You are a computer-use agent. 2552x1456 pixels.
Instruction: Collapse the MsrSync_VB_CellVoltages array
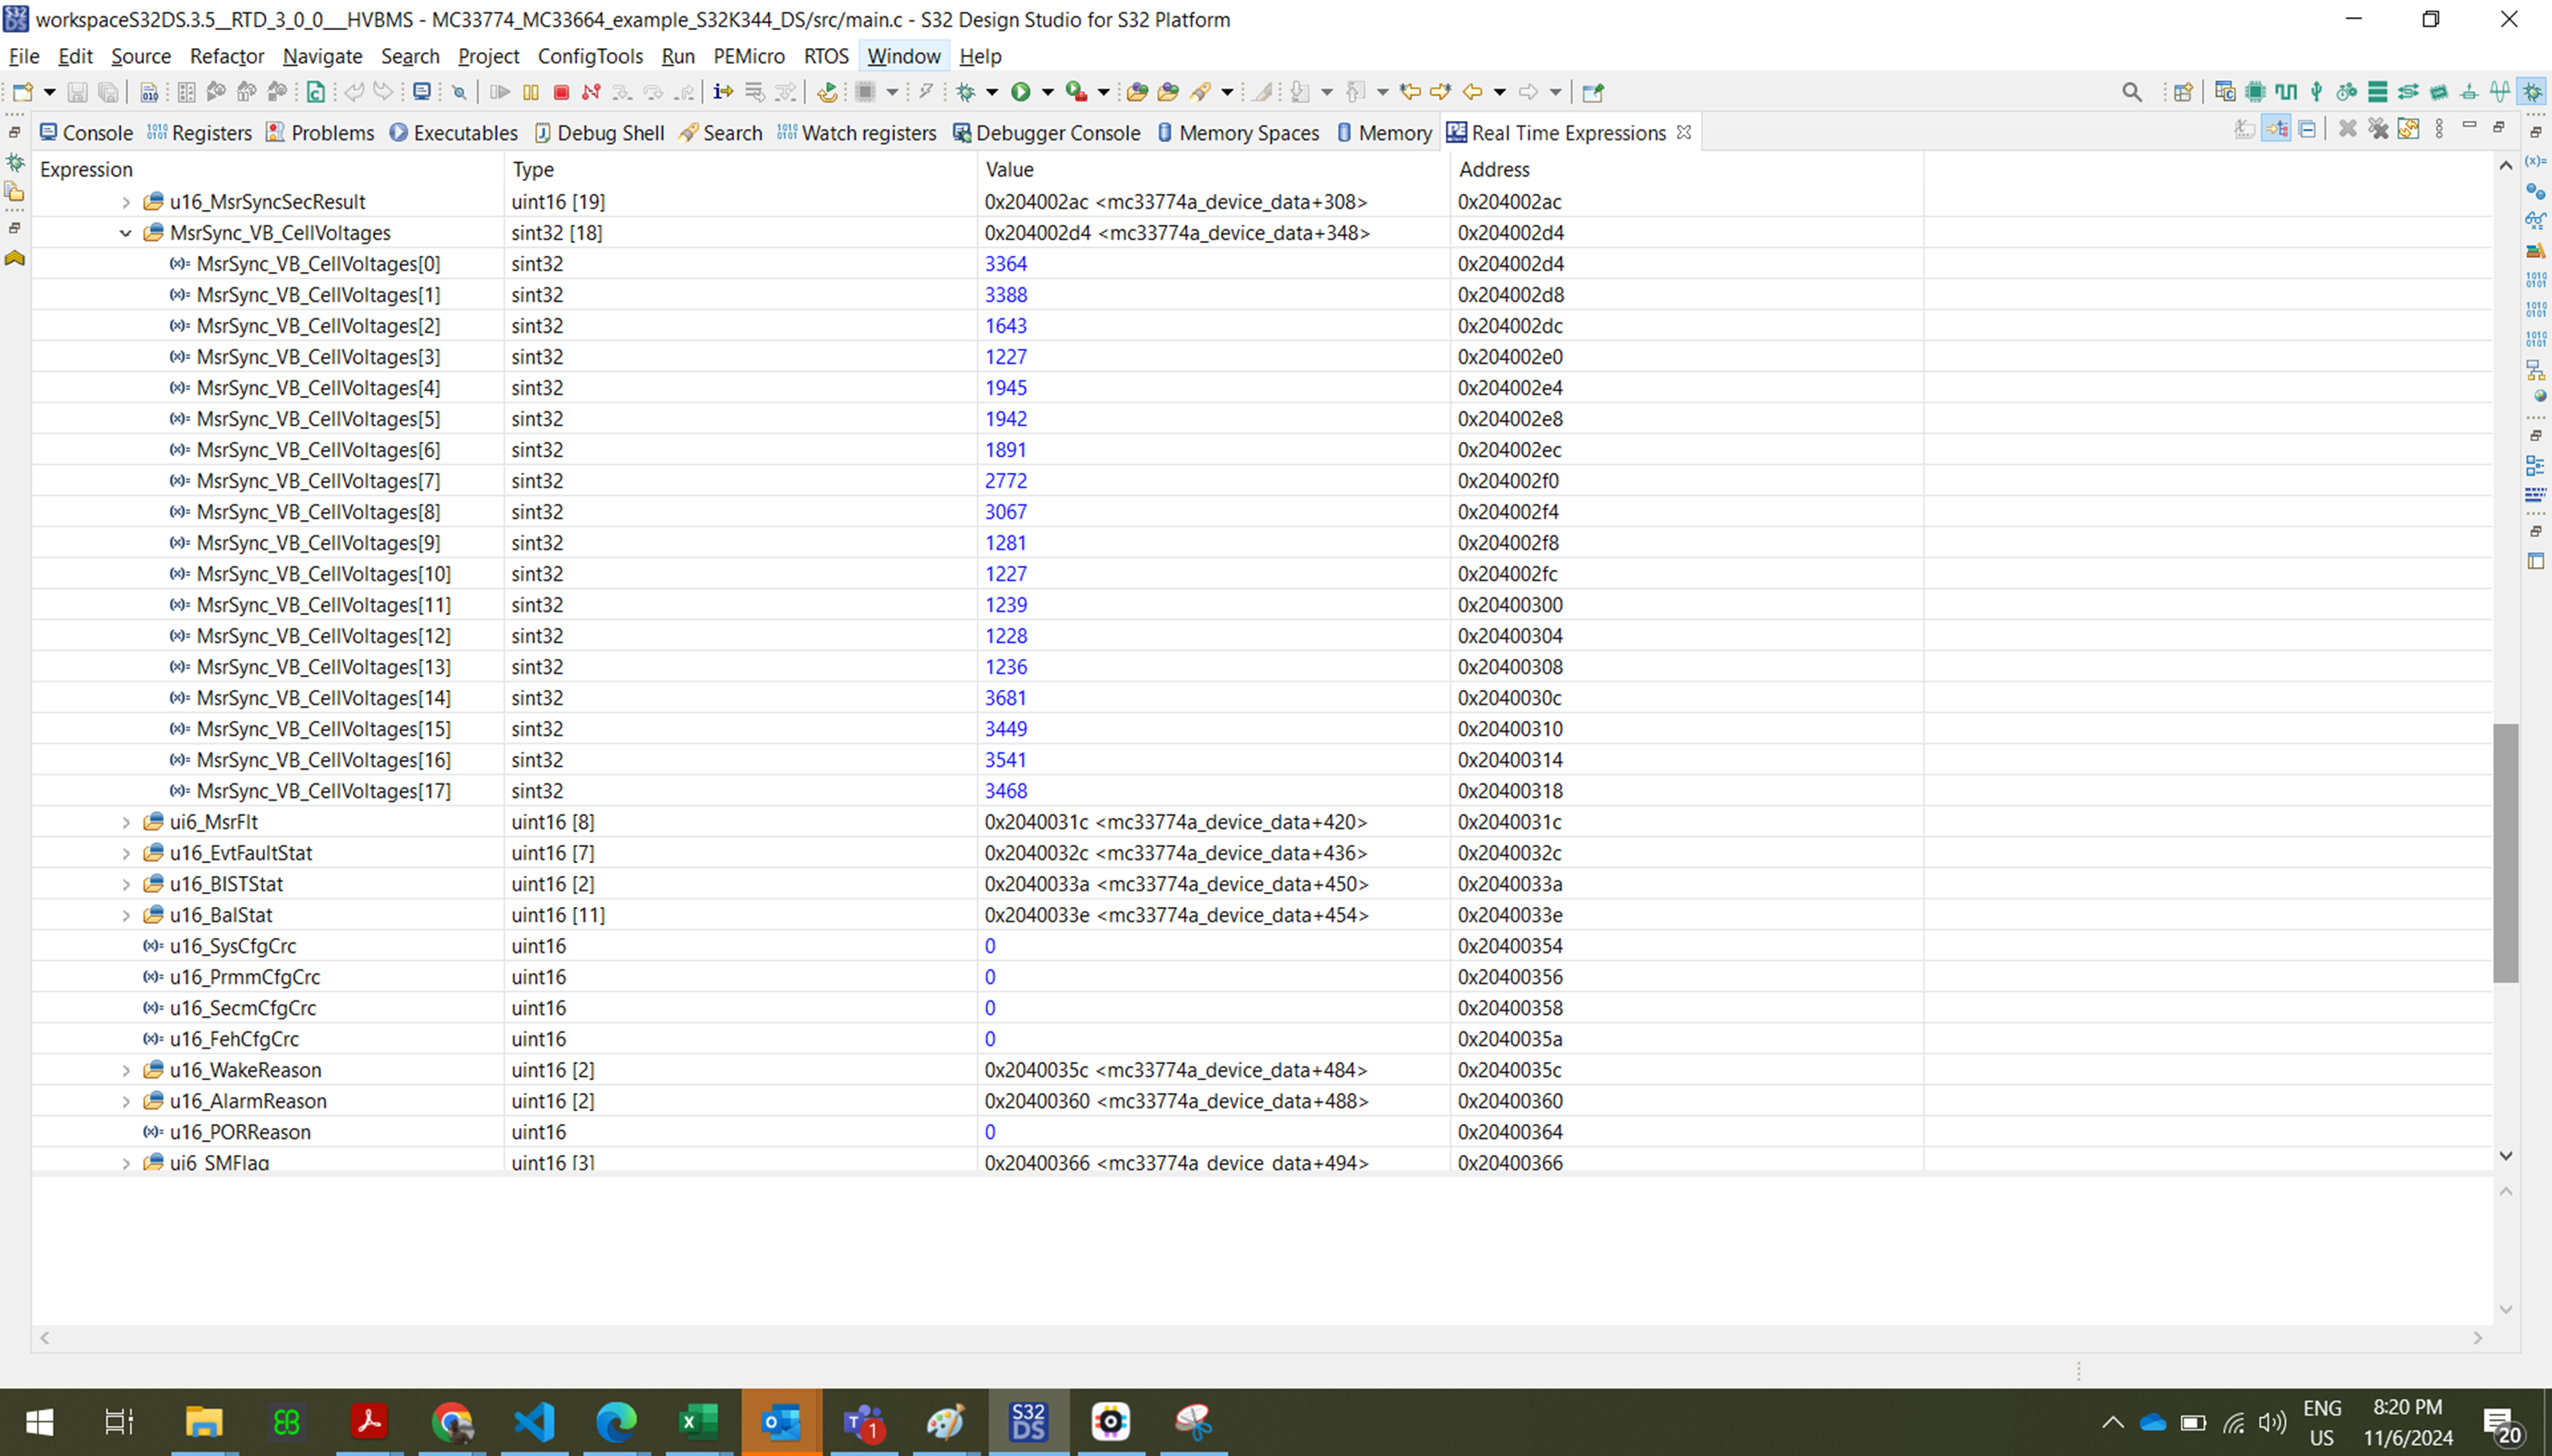click(x=125, y=232)
